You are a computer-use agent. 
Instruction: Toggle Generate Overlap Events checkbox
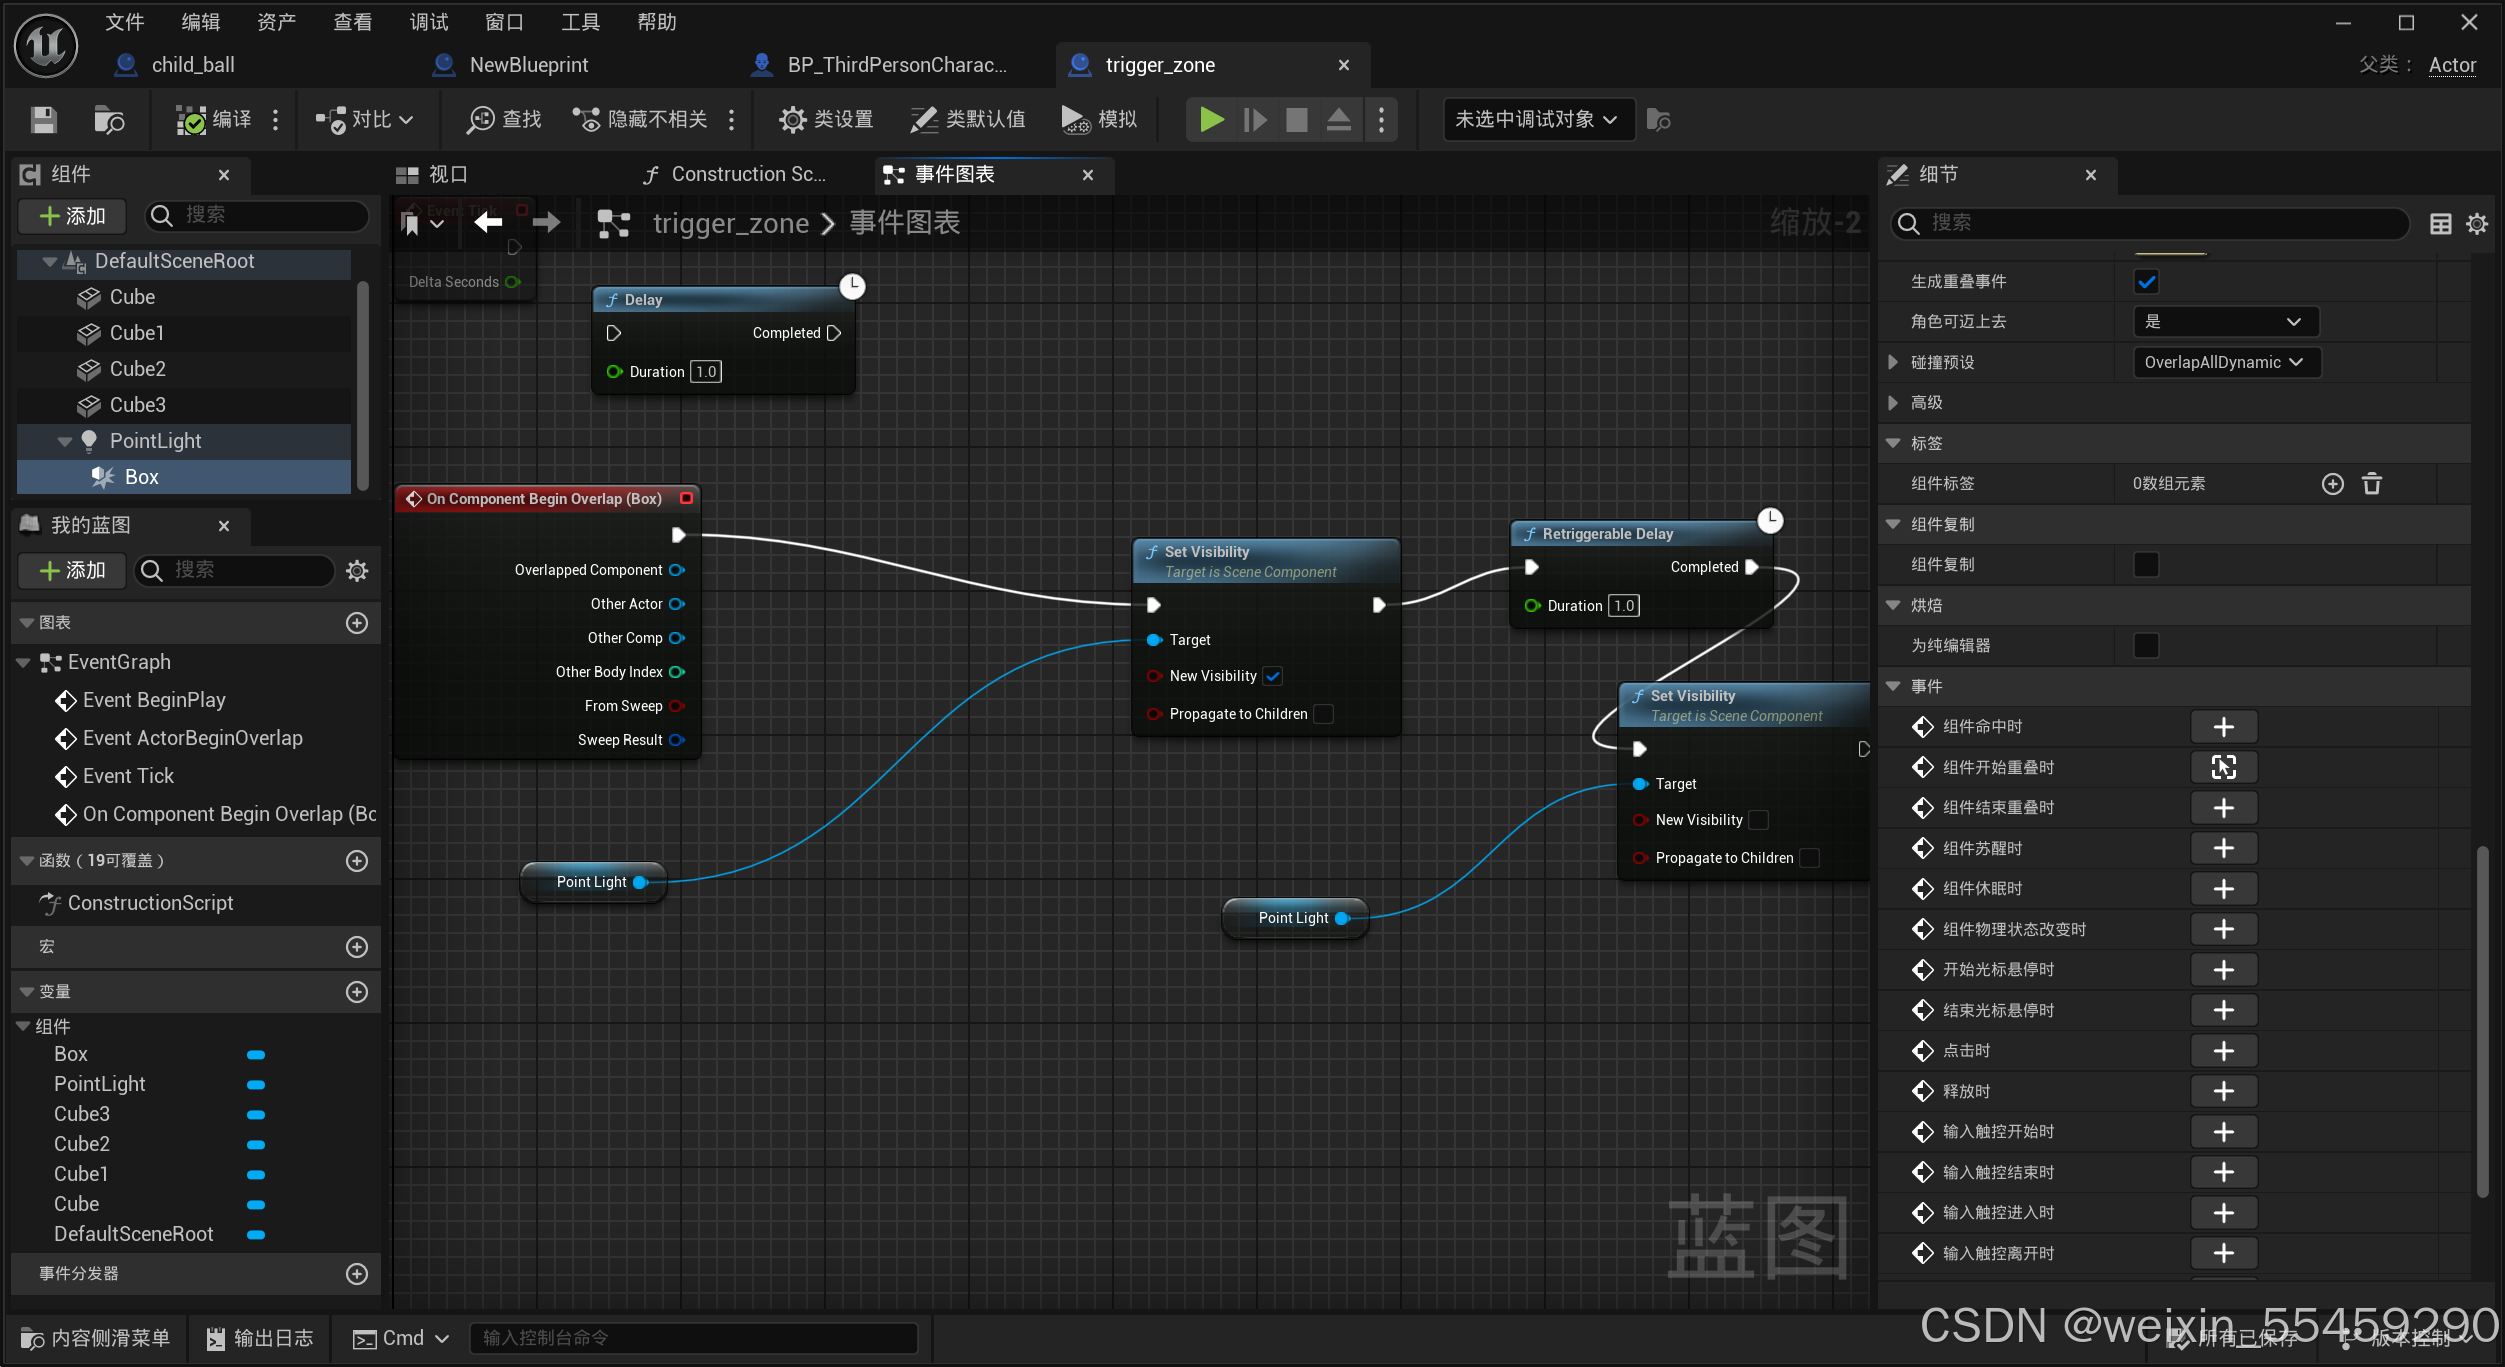point(2146,281)
